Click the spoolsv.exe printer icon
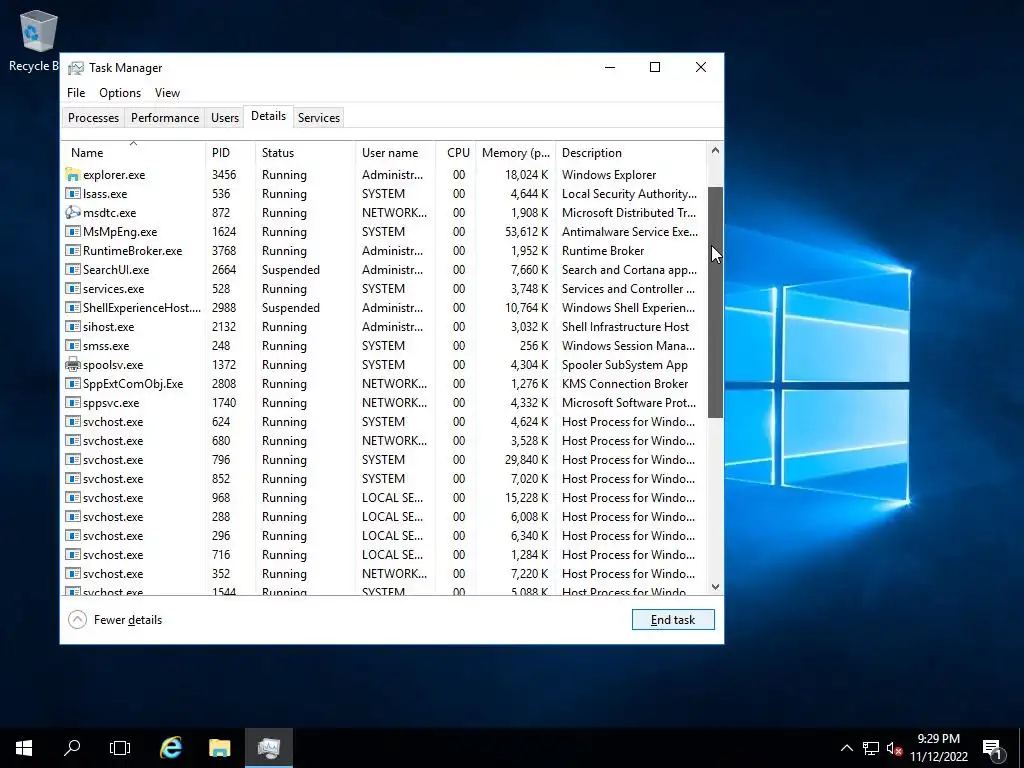 72,364
